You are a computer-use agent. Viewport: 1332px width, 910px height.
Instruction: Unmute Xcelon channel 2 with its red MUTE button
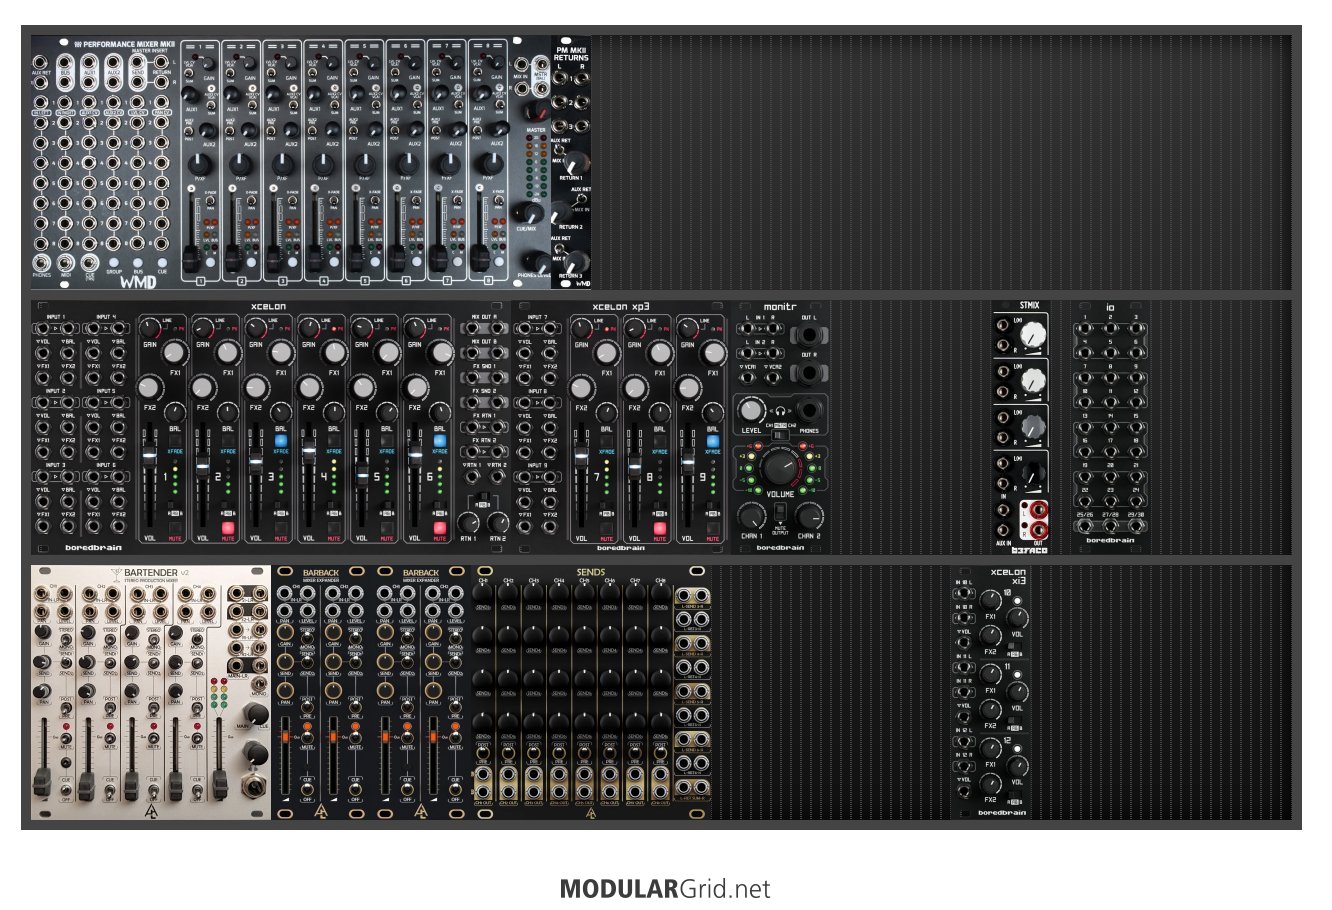tap(227, 527)
